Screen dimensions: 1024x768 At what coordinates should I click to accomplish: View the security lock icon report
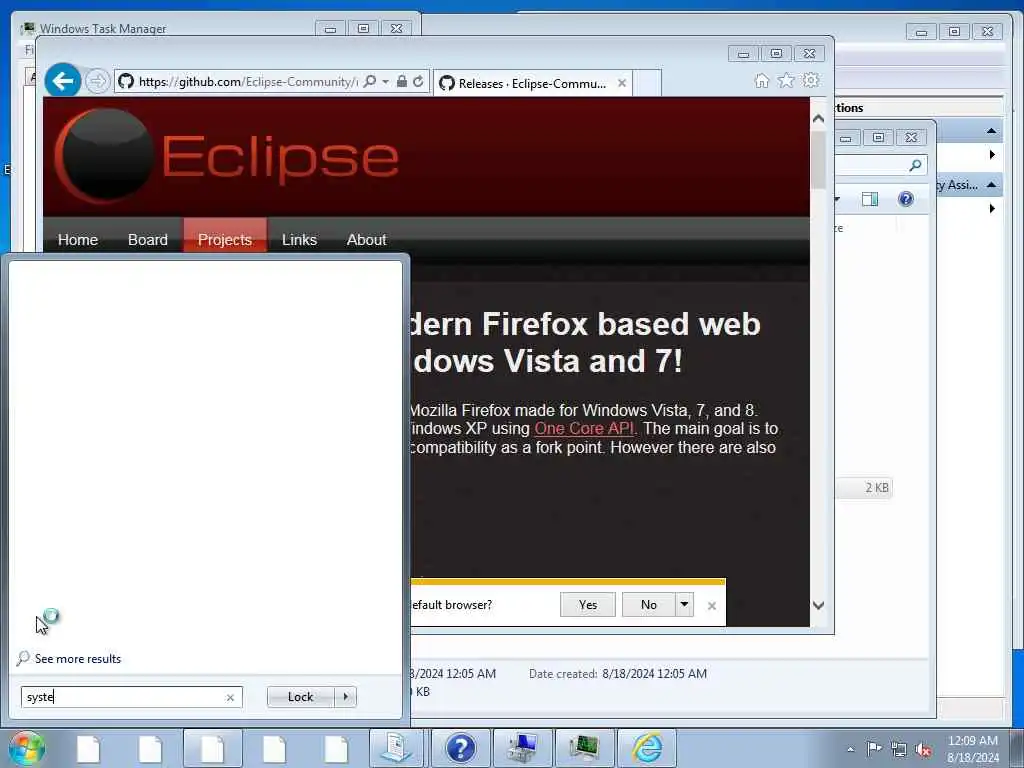[402, 82]
